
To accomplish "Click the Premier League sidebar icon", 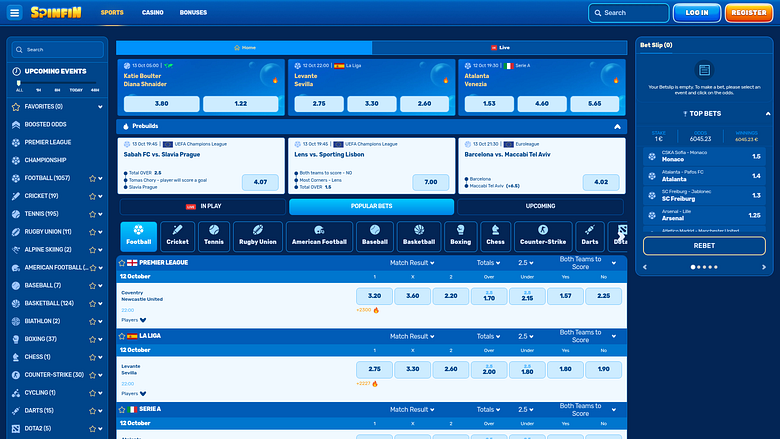I will [16, 142].
